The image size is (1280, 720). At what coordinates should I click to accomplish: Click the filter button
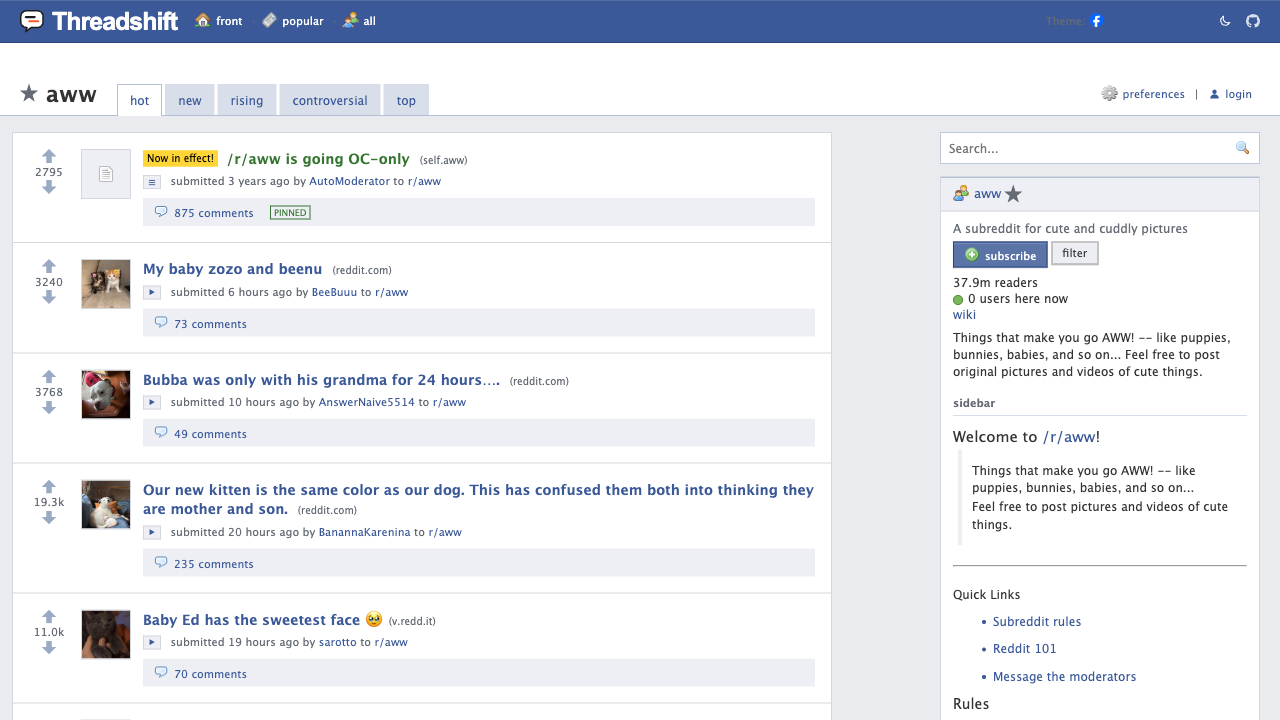(1075, 254)
